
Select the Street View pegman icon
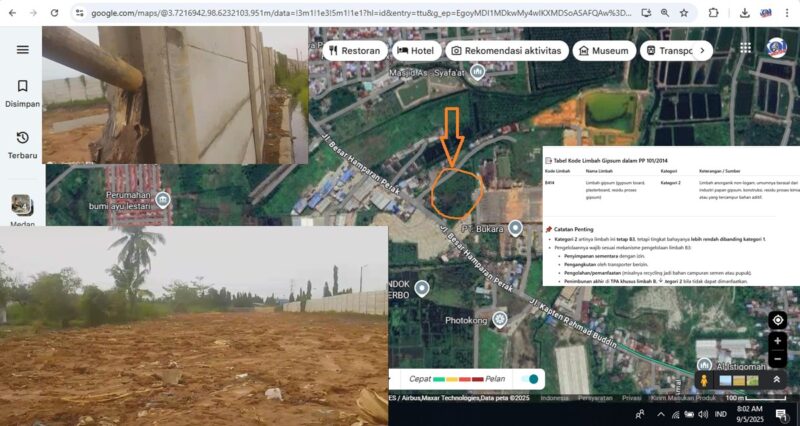(704, 380)
